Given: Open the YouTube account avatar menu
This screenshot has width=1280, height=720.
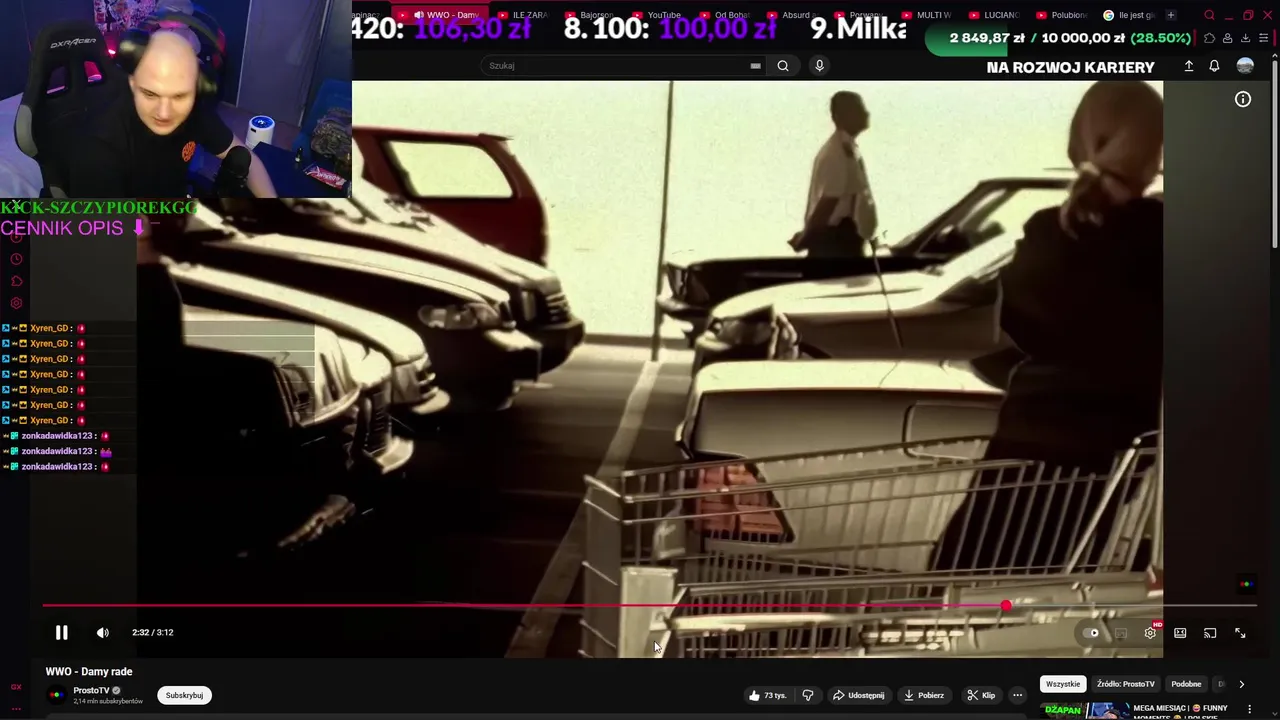Looking at the screenshot, I should [1245, 65].
